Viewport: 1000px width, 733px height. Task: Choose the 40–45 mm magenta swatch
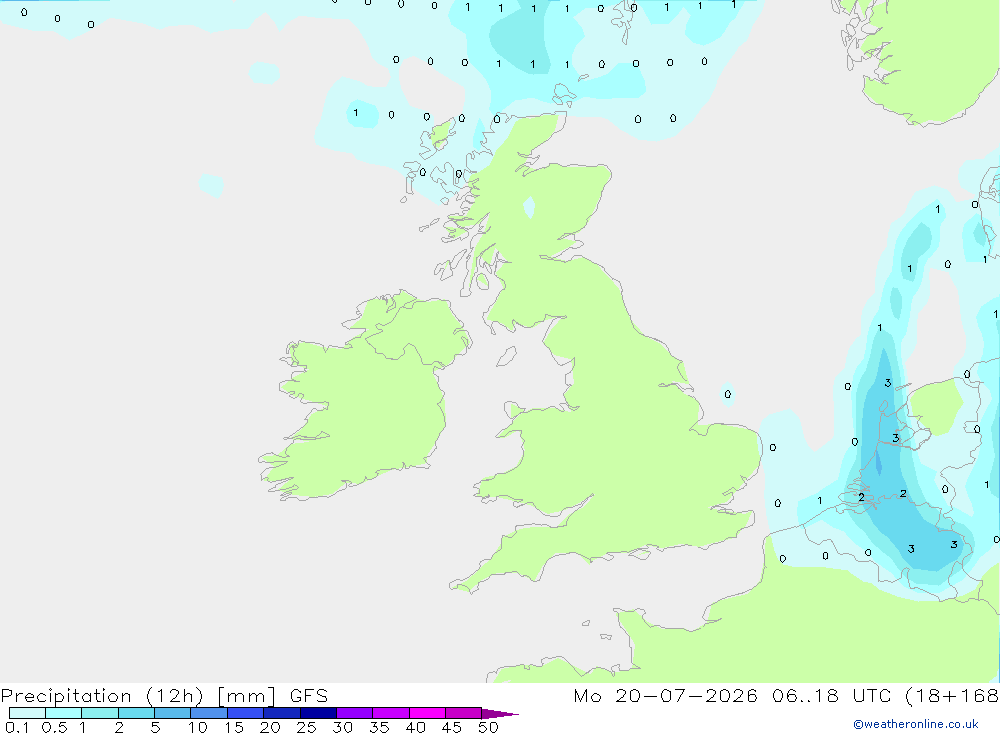[x=427, y=713]
